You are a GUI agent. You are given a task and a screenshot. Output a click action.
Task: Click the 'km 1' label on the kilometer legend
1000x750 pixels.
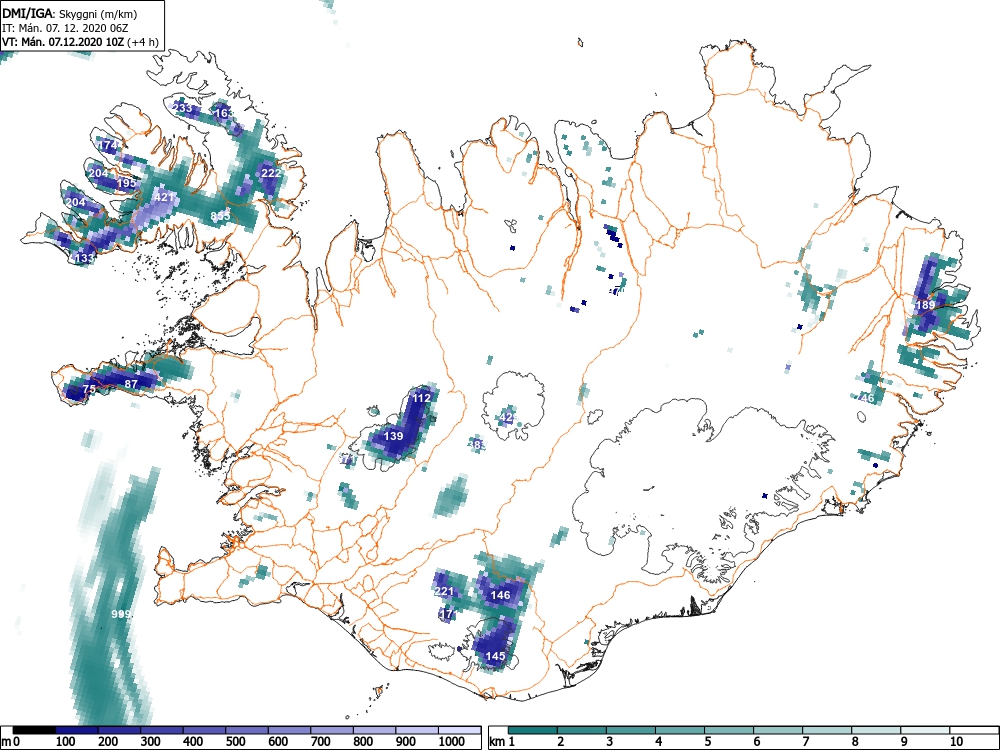pyautogui.click(x=502, y=742)
